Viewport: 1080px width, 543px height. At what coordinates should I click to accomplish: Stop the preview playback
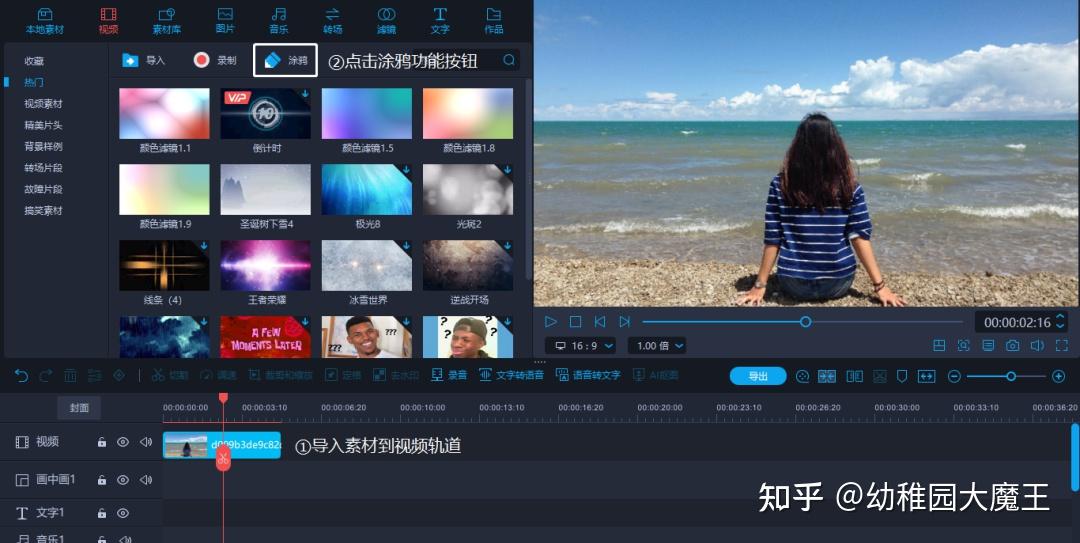[575, 322]
